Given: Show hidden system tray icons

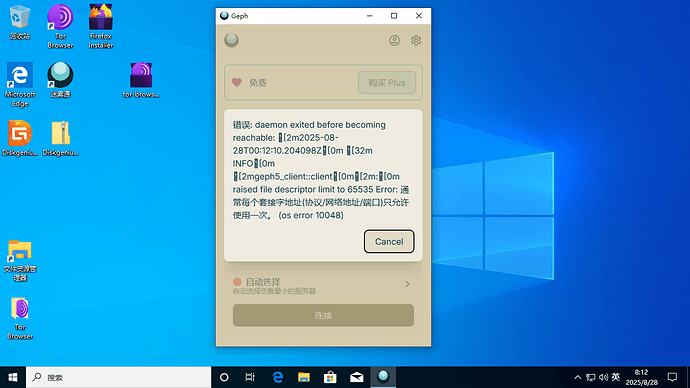Looking at the screenshot, I should [578, 377].
